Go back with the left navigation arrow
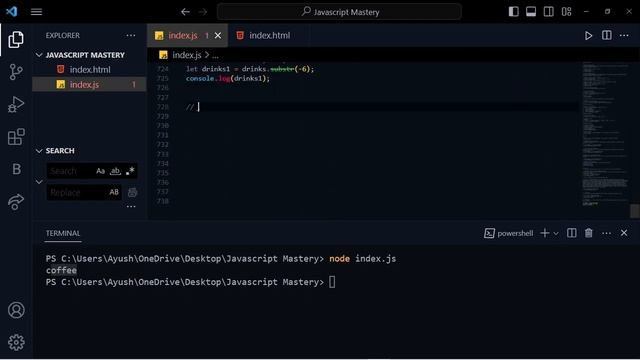Image resolution: width=640 pixels, height=360 pixels. point(185,12)
